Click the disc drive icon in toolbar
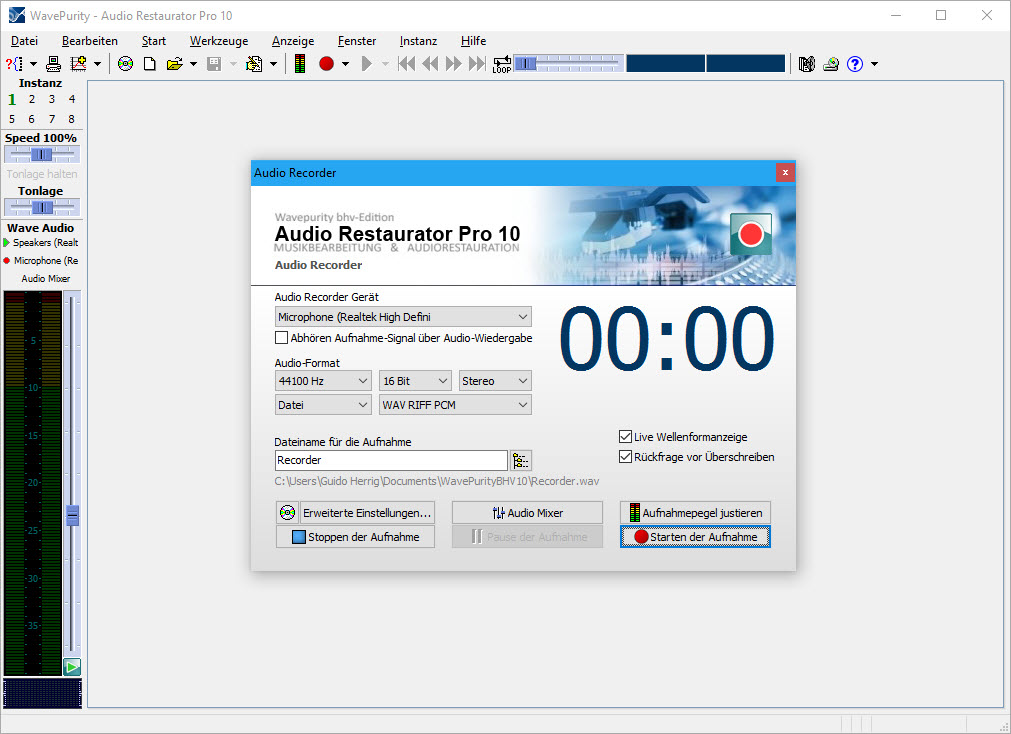1011x734 pixels. (x=831, y=64)
